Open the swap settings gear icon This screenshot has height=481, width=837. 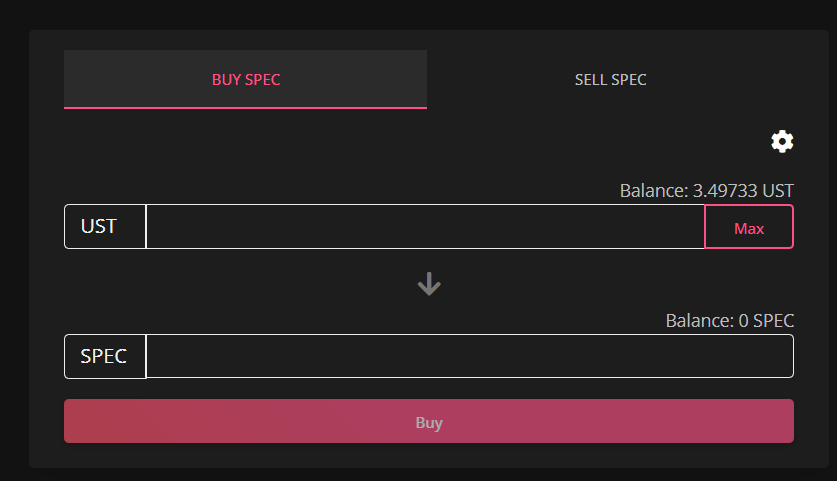point(782,141)
